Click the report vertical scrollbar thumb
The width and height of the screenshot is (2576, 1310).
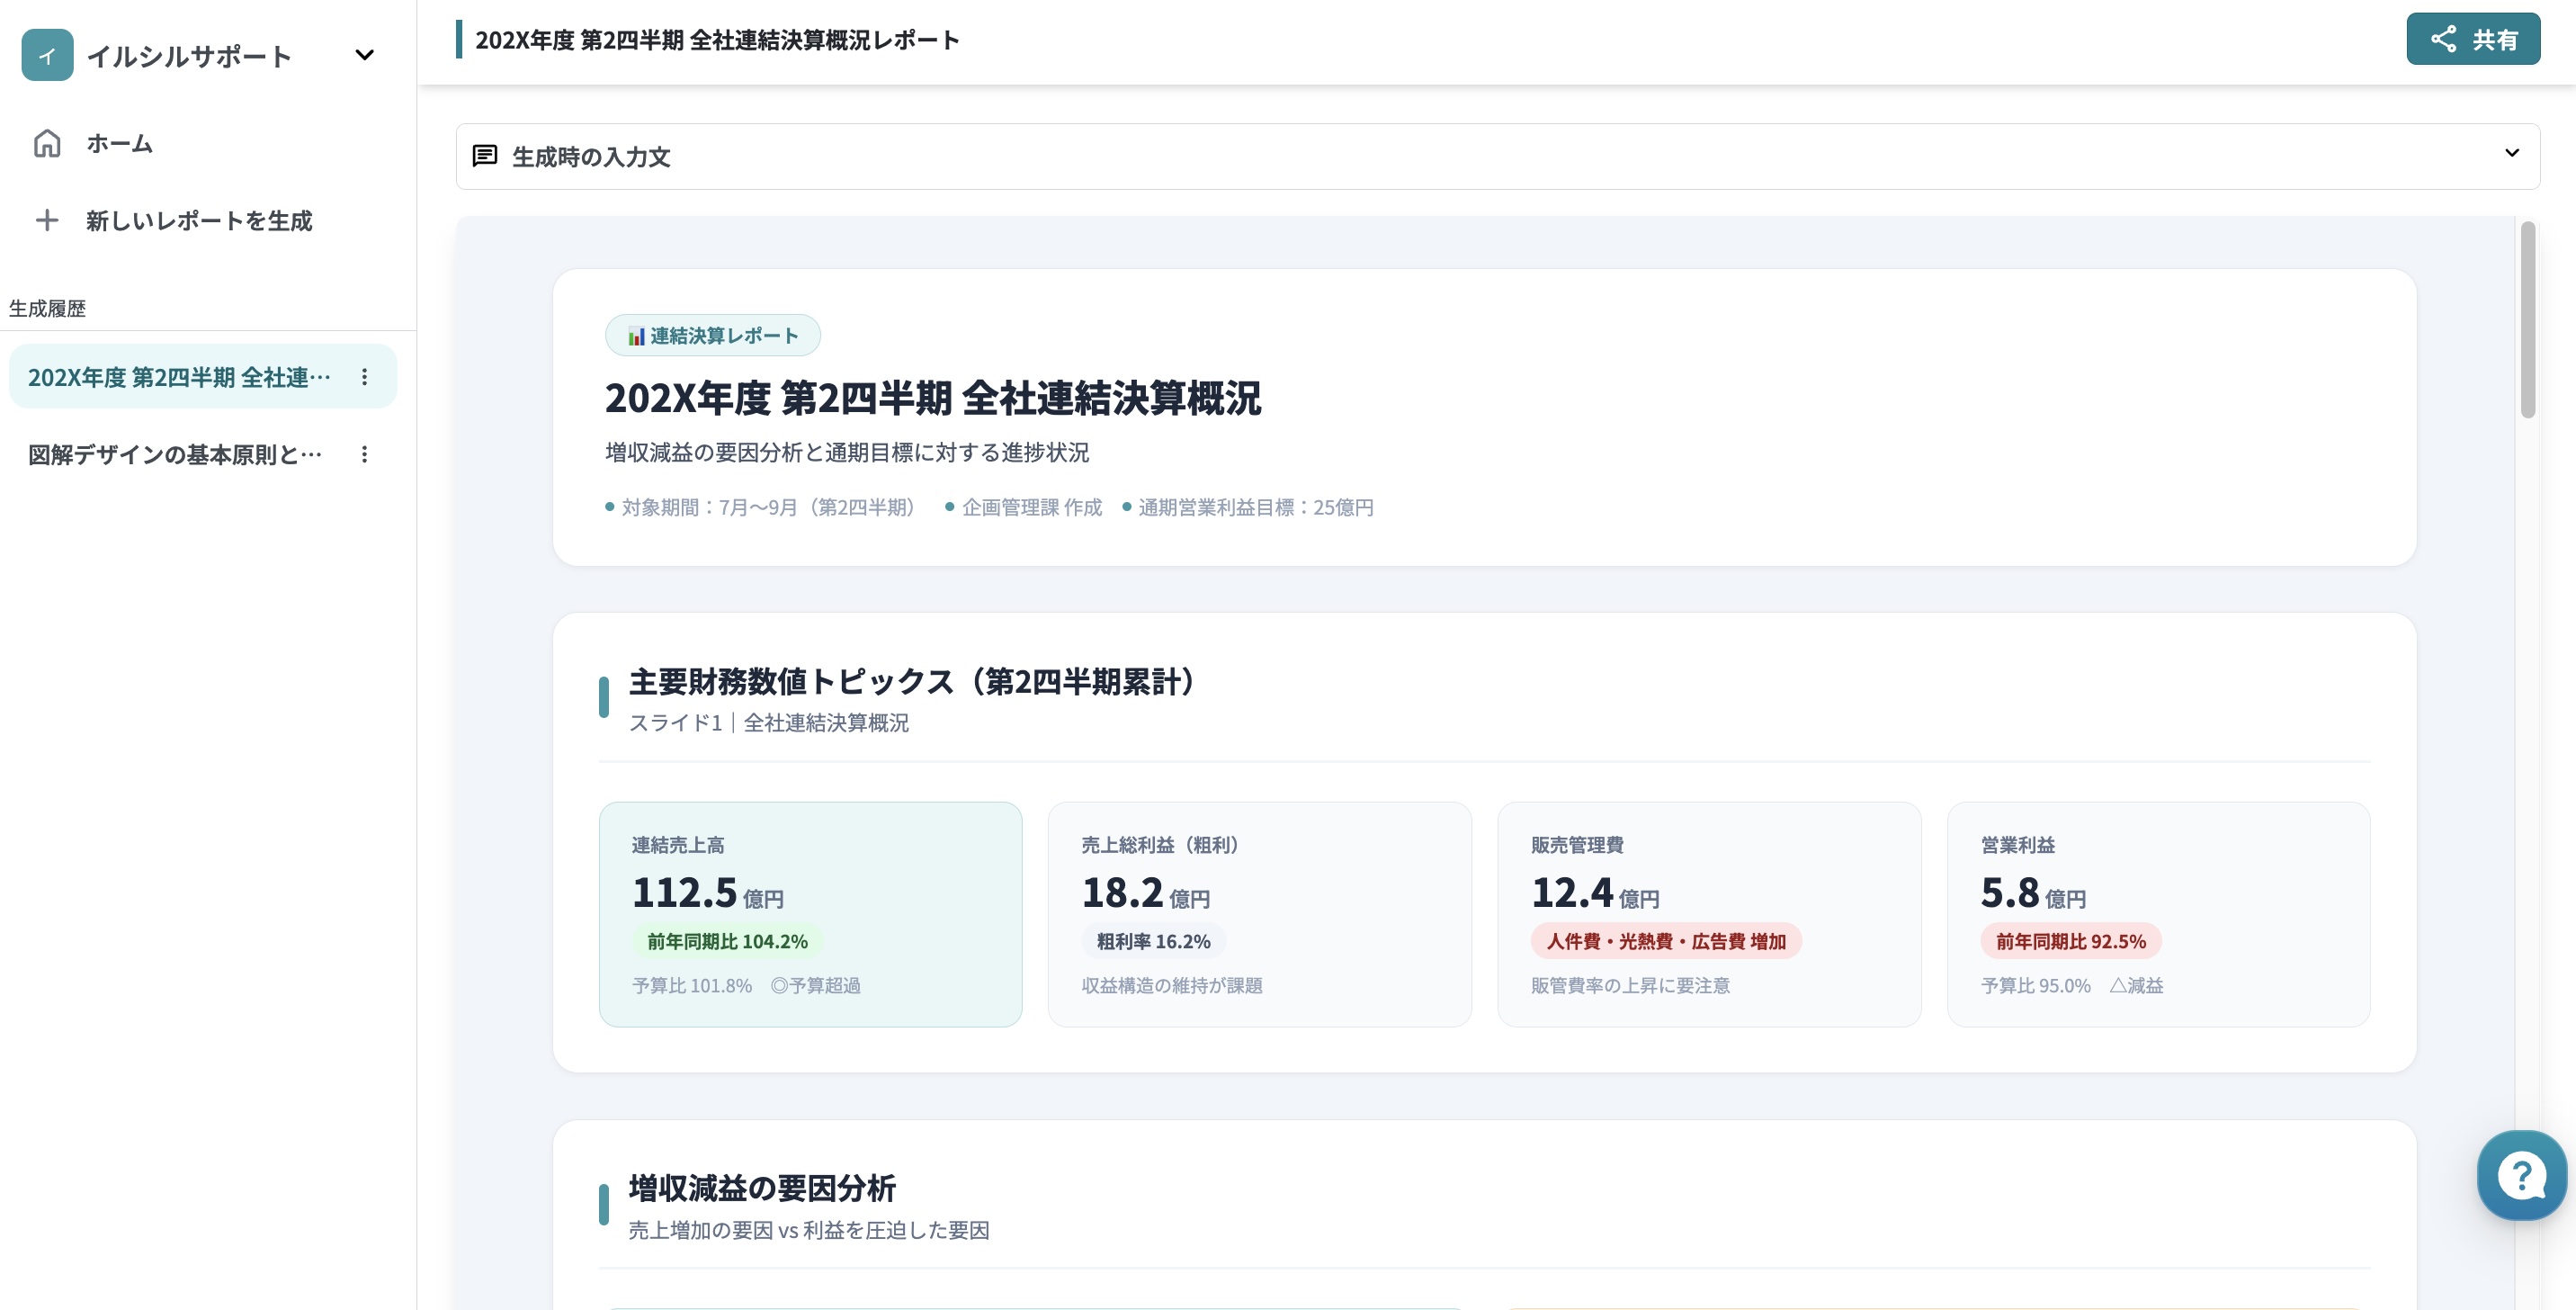2528,320
